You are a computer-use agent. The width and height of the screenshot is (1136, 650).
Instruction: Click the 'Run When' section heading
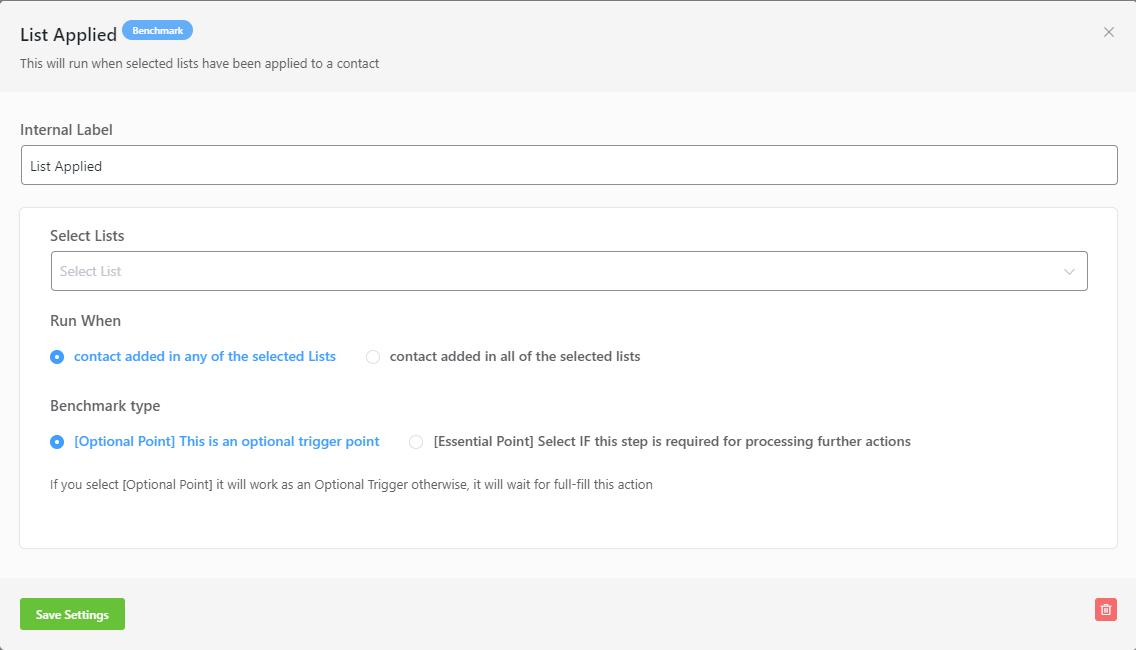click(x=85, y=320)
